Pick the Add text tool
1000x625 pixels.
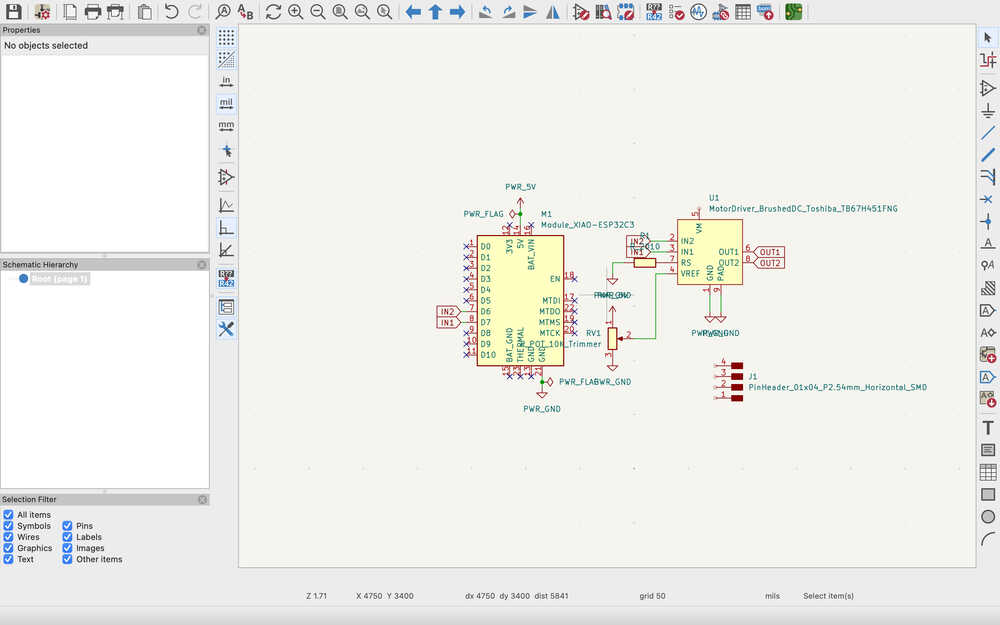pos(988,427)
